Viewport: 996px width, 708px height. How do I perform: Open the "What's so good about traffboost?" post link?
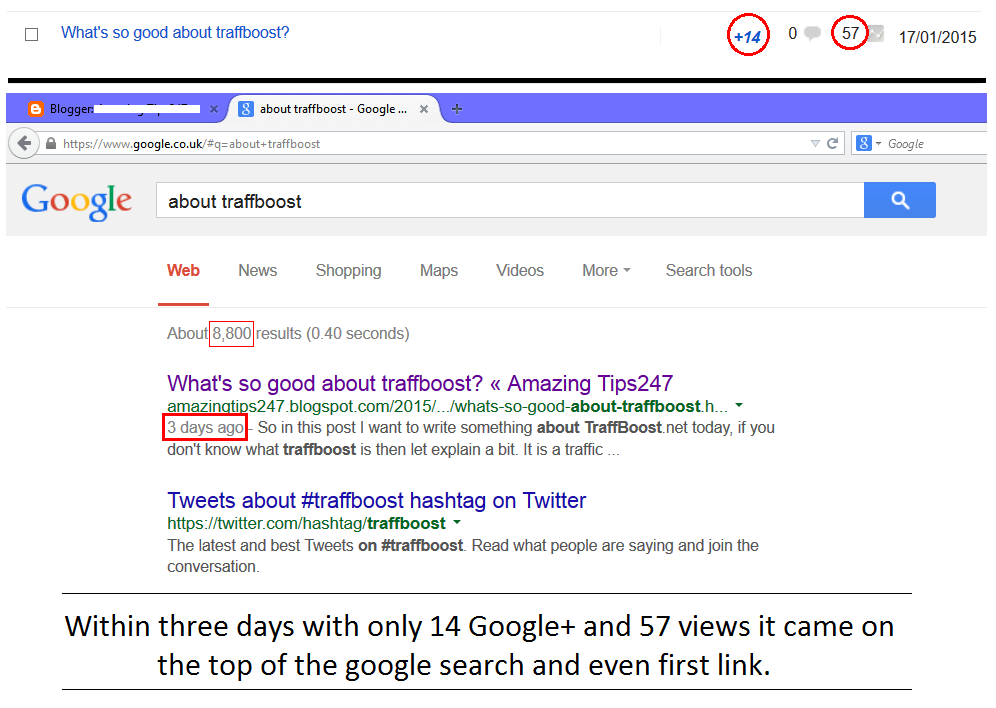pos(175,32)
